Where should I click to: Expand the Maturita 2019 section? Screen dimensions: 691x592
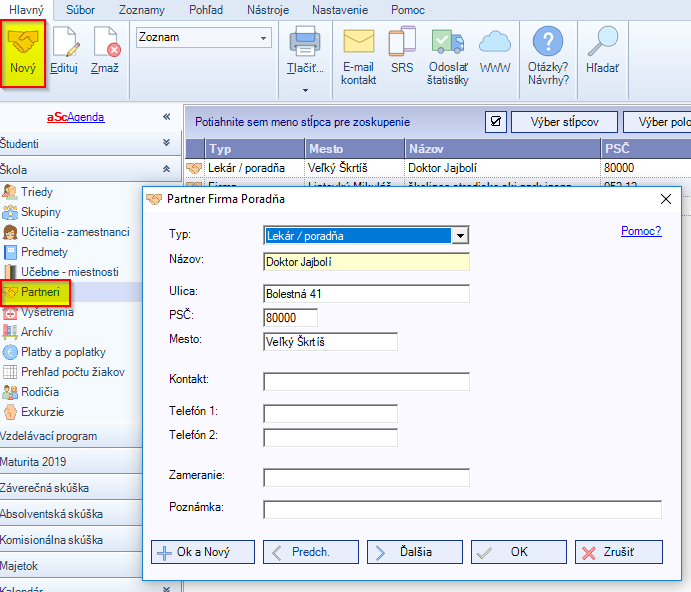(71, 462)
